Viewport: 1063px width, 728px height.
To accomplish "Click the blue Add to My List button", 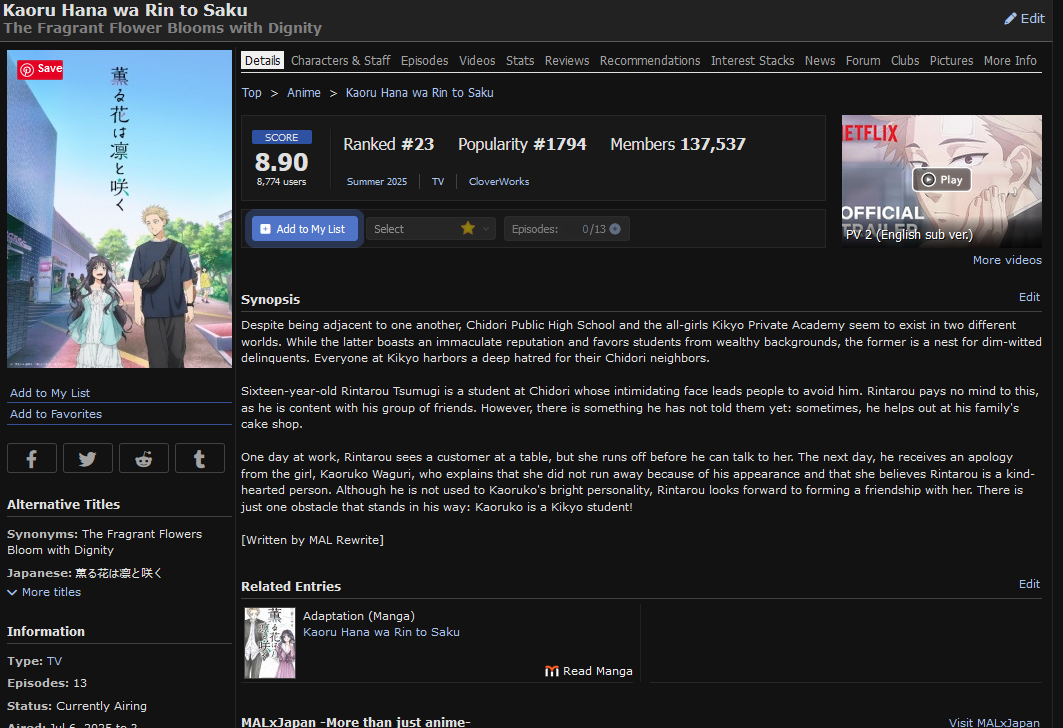I will (304, 229).
